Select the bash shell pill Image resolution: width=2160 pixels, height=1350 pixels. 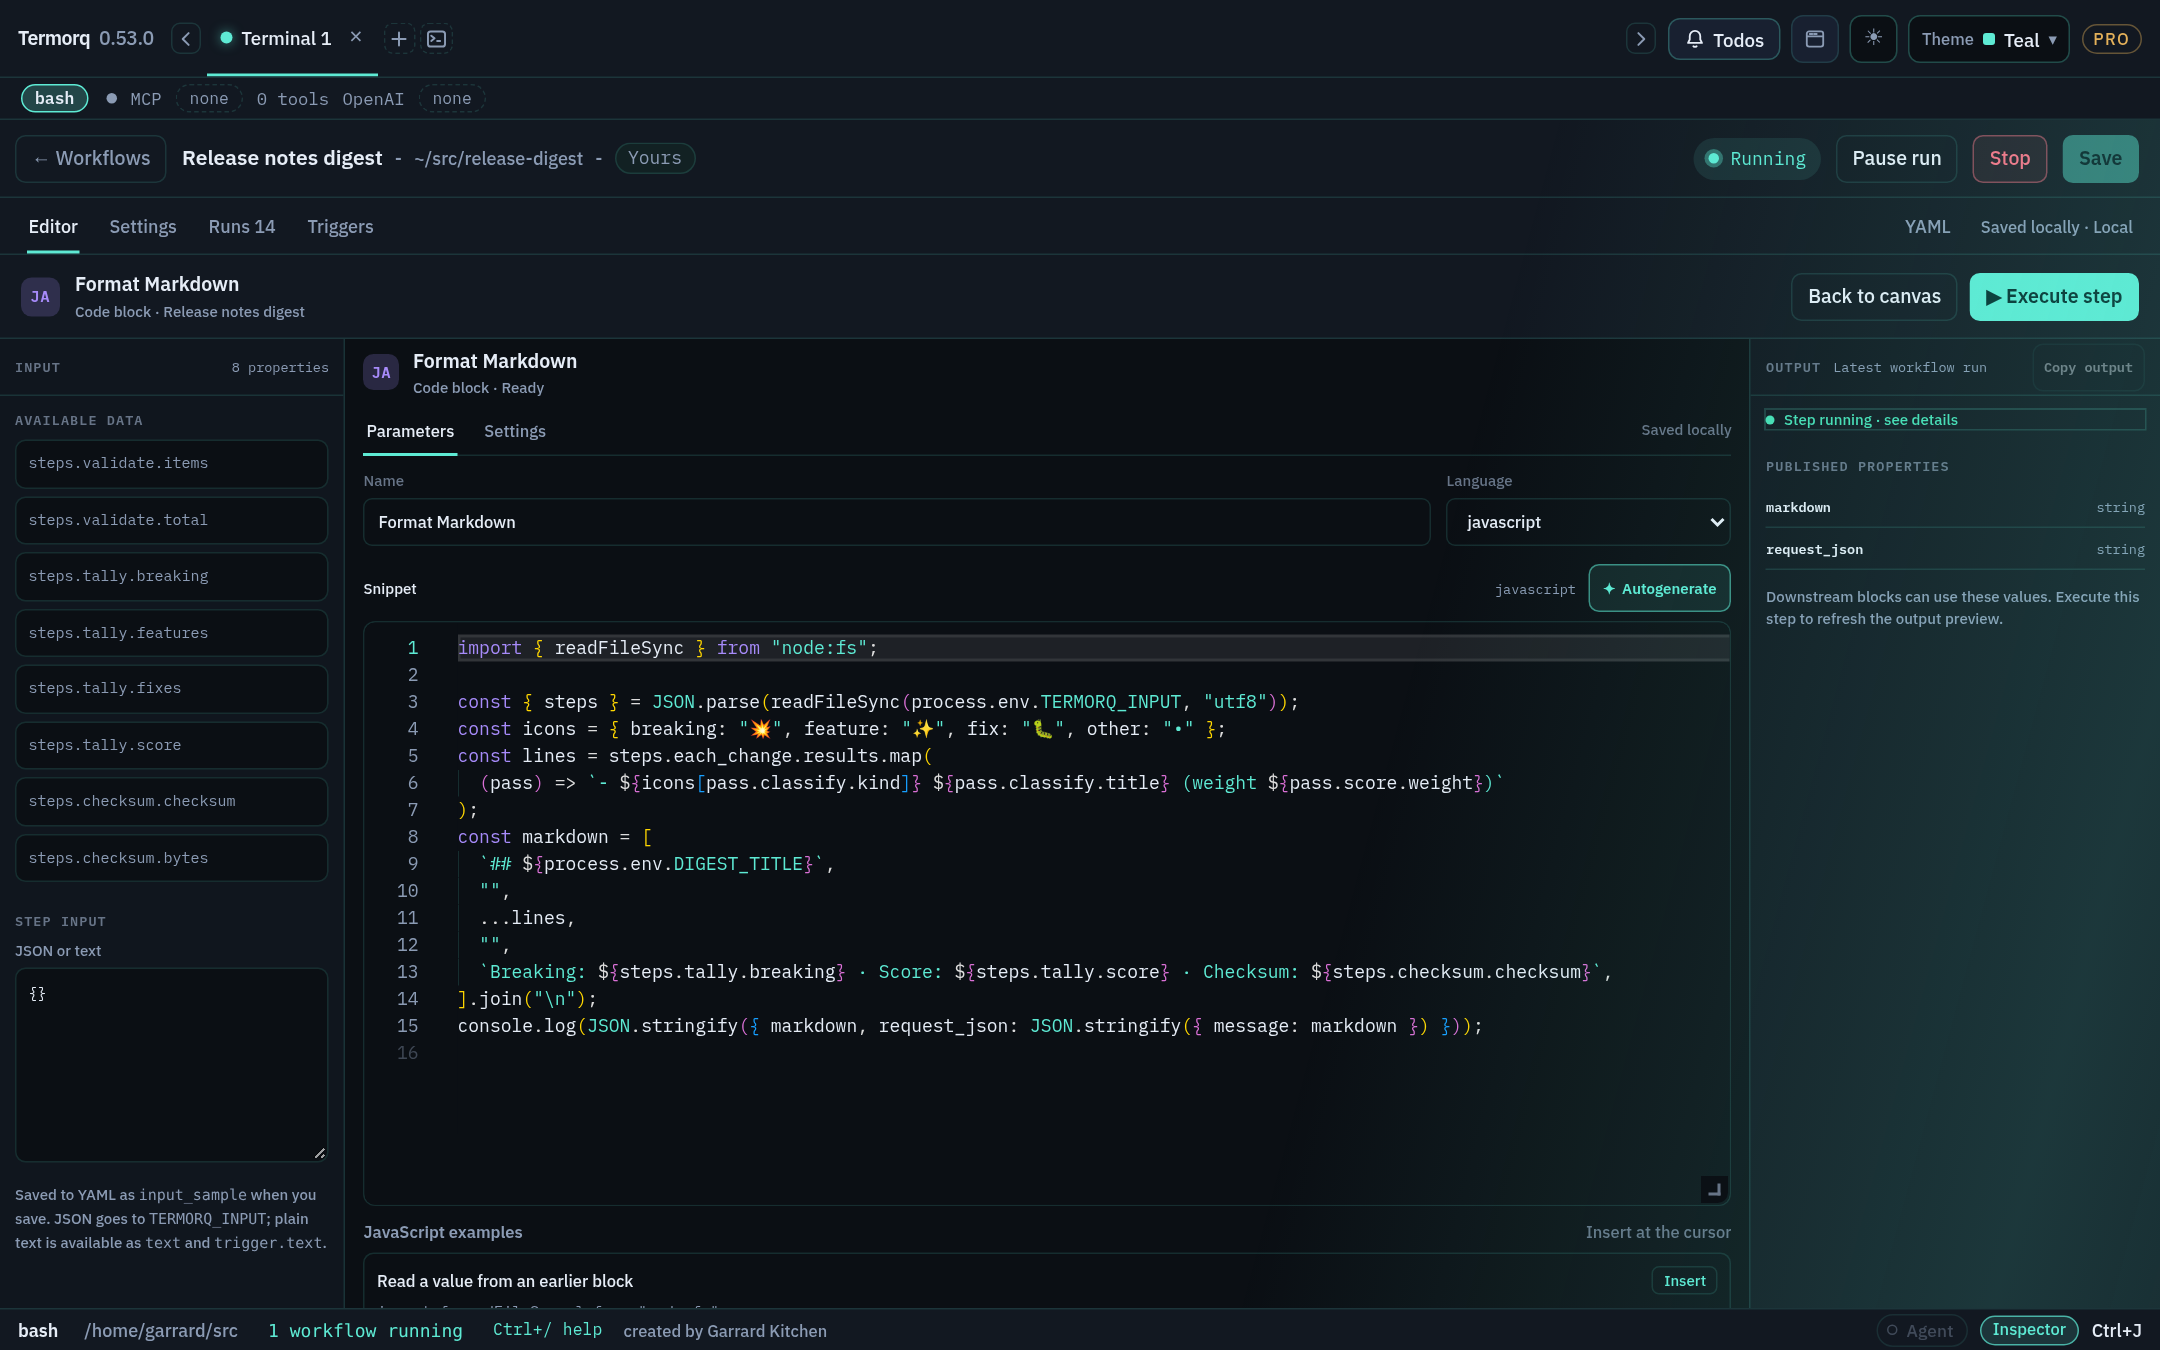[54, 98]
